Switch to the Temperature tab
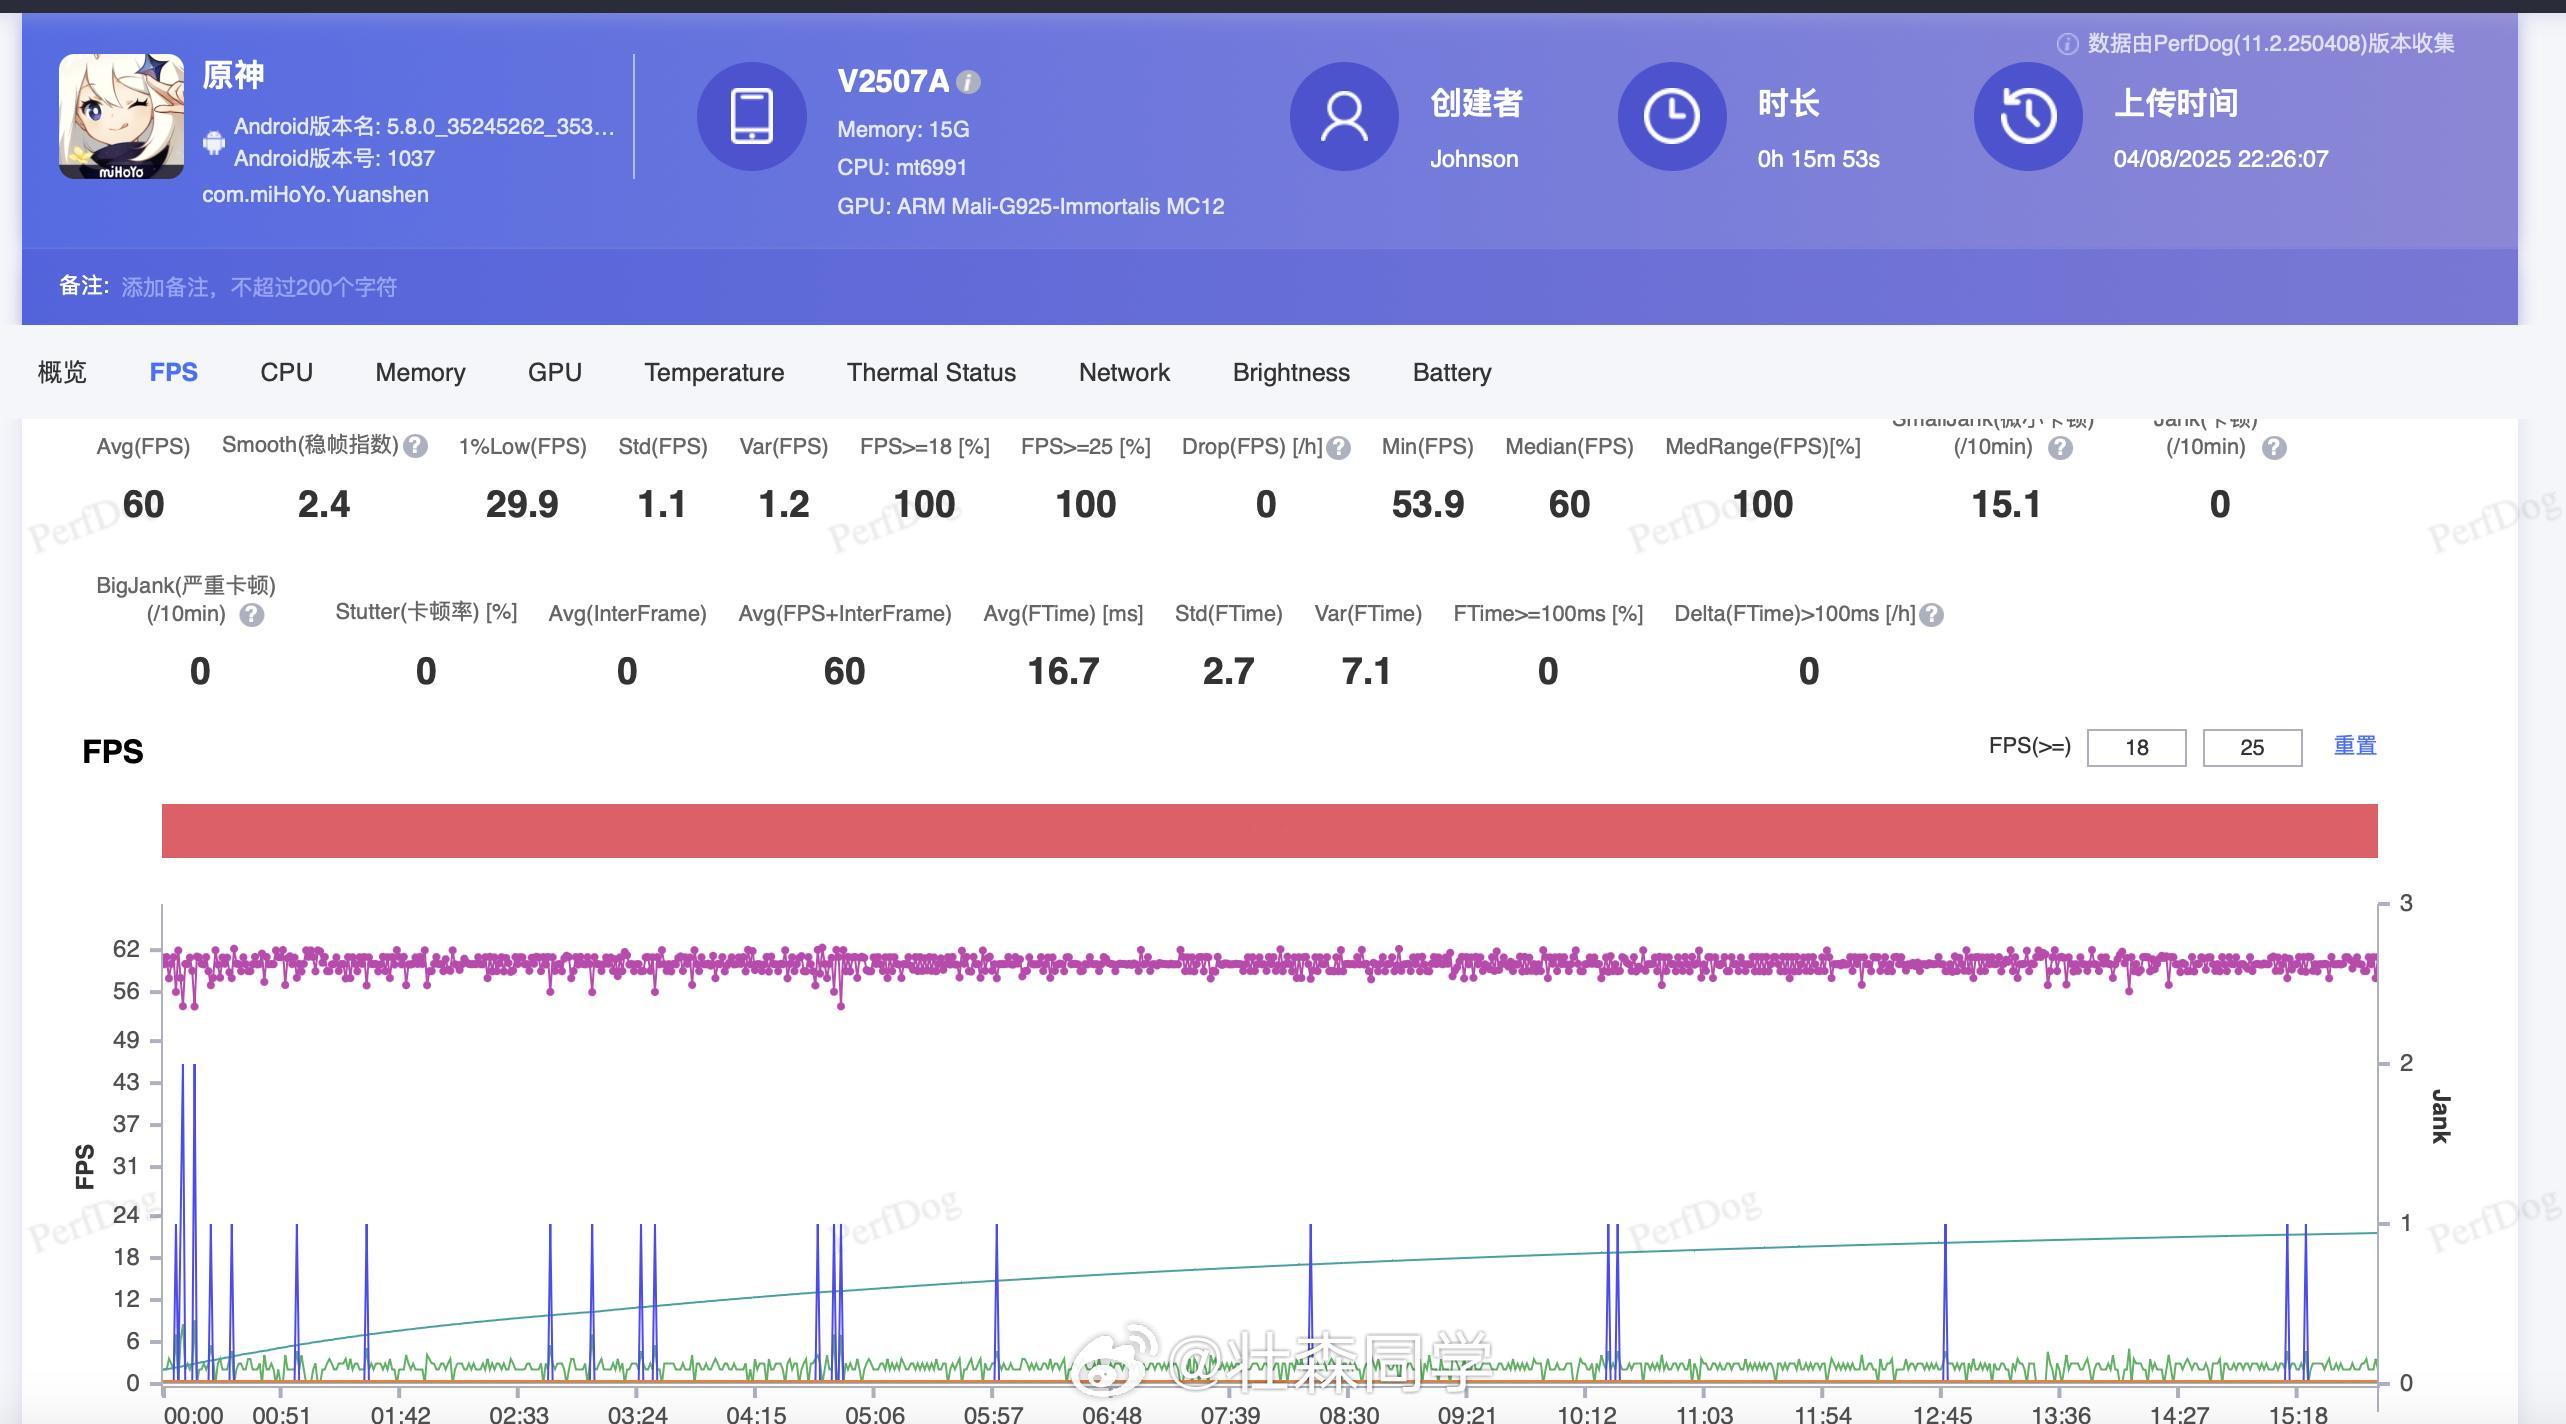The image size is (2566, 1424). (714, 372)
